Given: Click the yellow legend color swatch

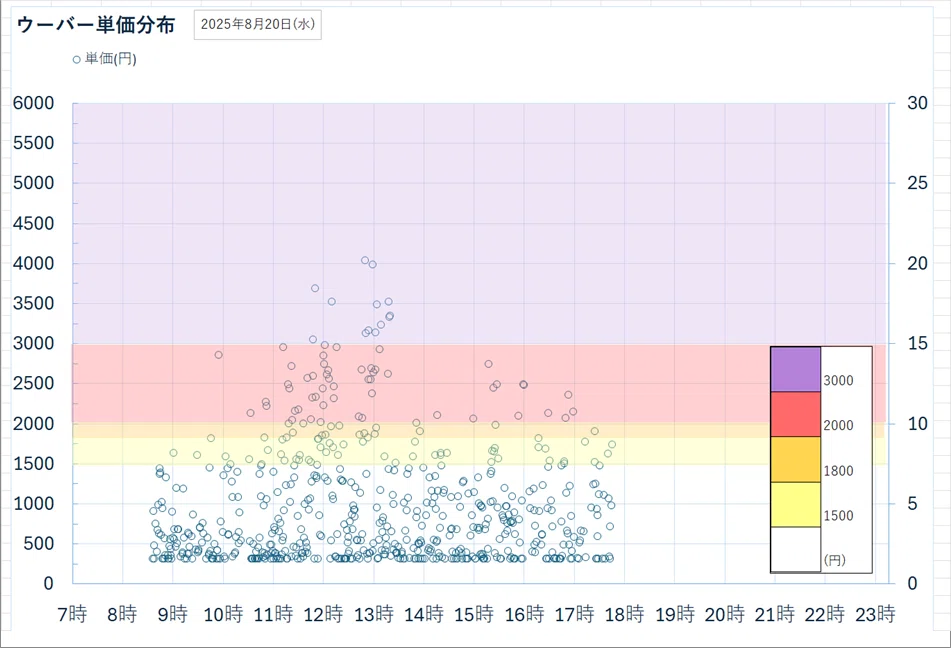Looking at the screenshot, I should [796, 504].
